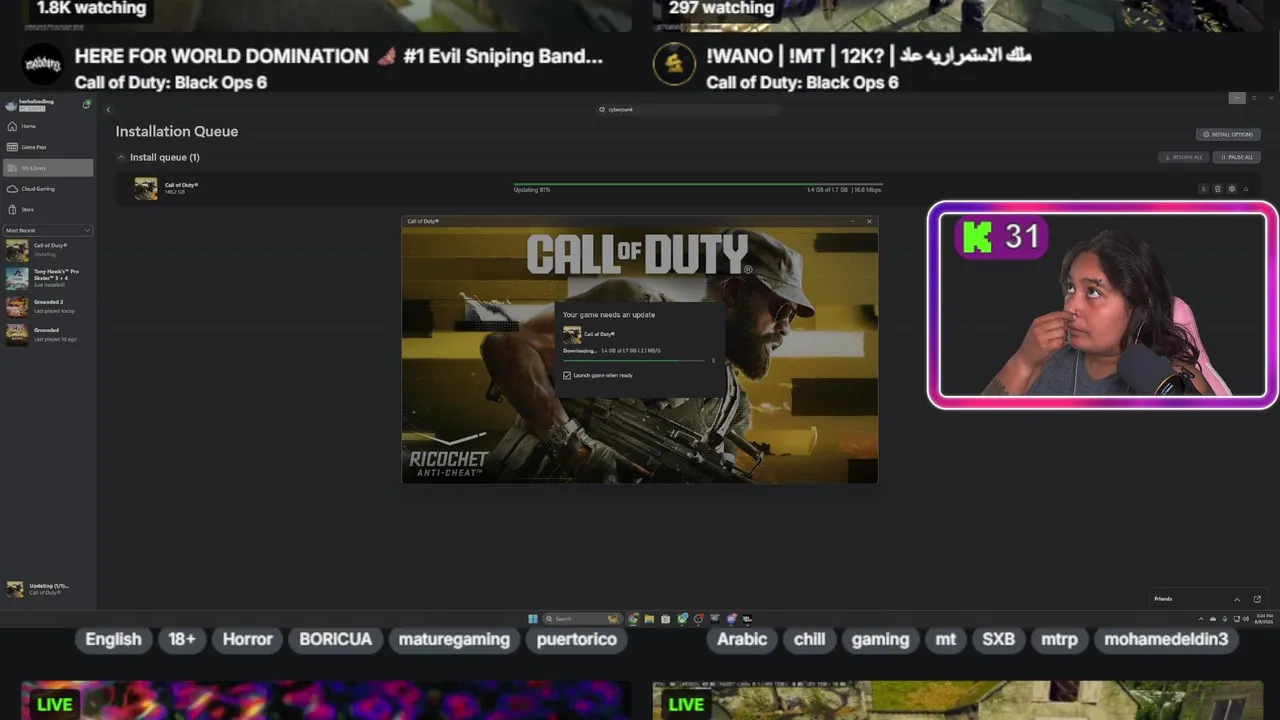
Task: Open the notifications bell icon
Action: click(87, 104)
